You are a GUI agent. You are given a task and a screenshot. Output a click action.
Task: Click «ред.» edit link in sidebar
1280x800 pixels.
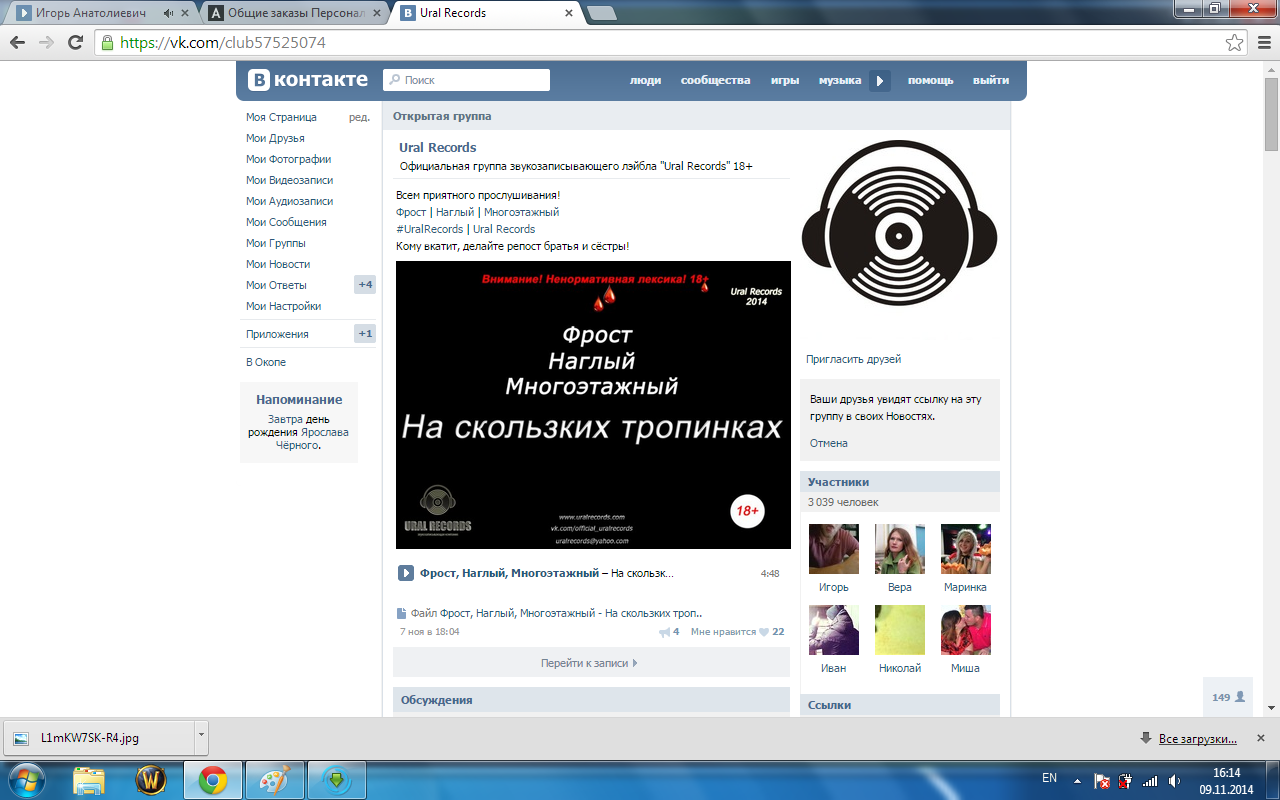tap(359, 117)
